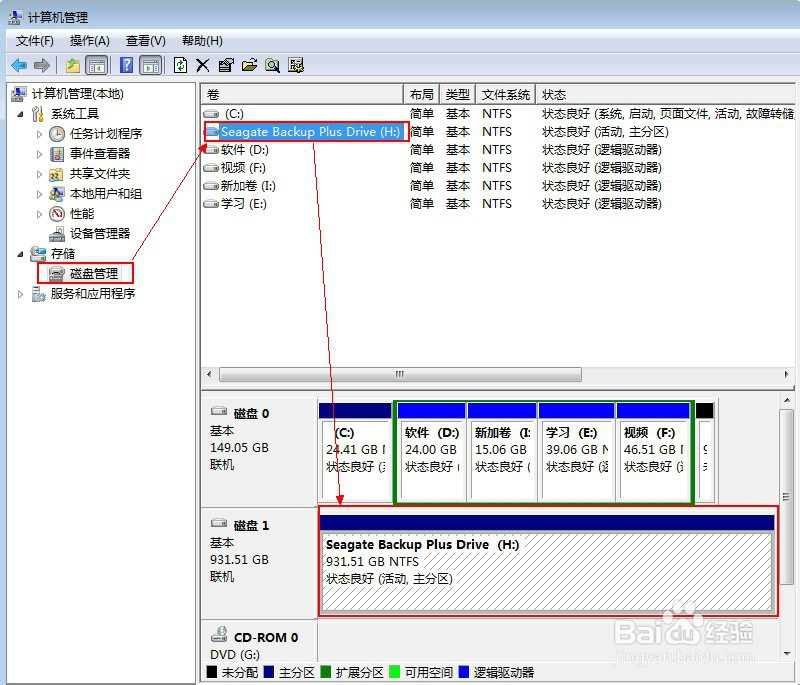Toggle Show/Hide Action Pane icon
The height and width of the screenshot is (685, 800).
pyautogui.click(x=151, y=65)
